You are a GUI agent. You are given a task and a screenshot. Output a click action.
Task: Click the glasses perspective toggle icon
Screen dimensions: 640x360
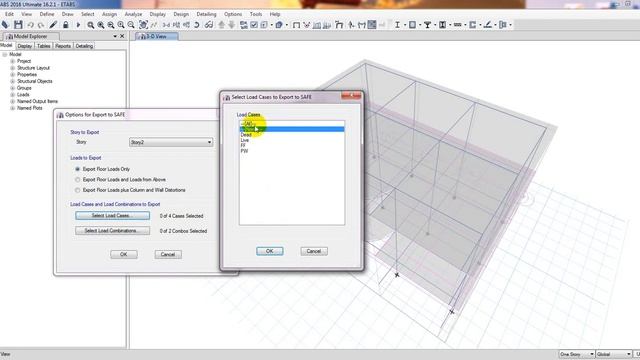(x=209, y=25)
